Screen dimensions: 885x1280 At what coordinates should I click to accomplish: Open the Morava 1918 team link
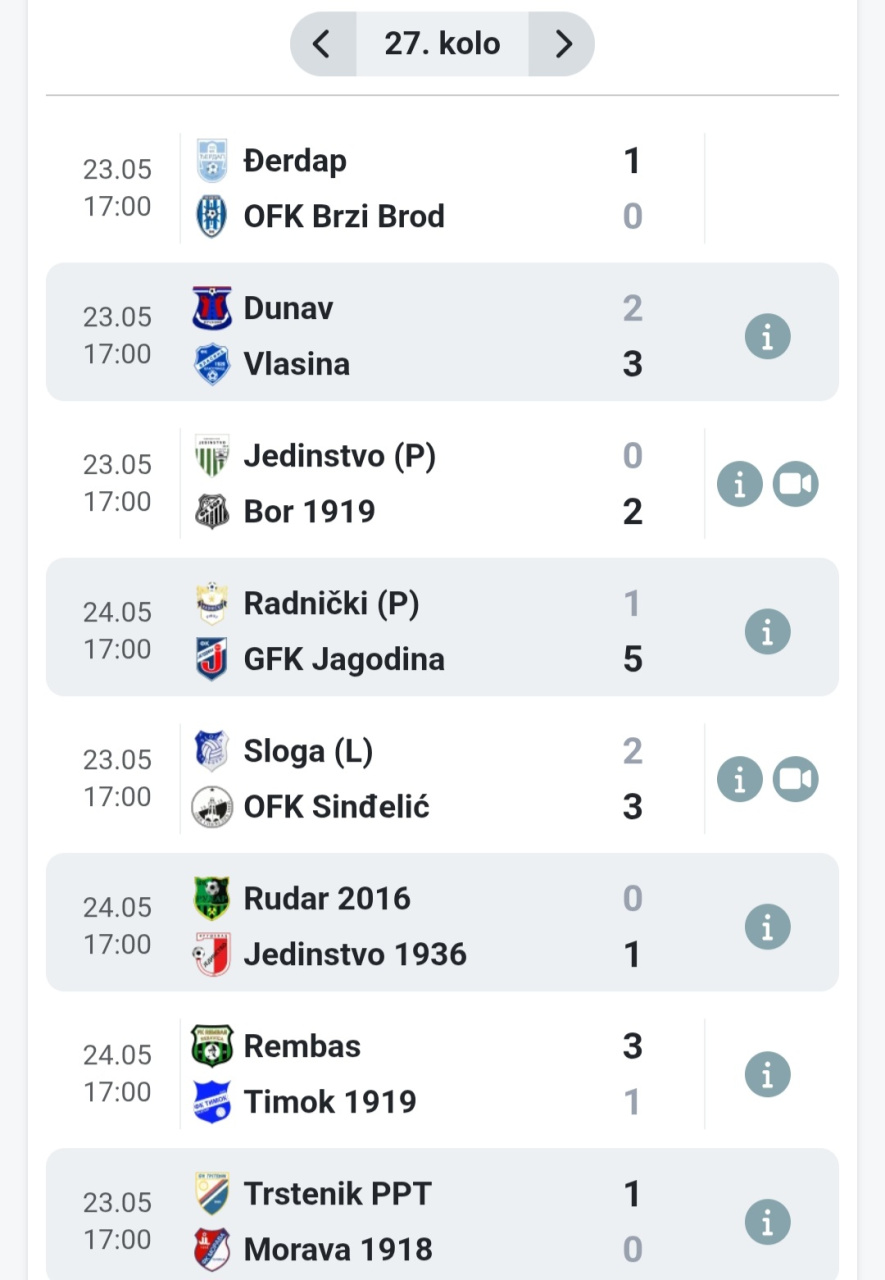[338, 1249]
